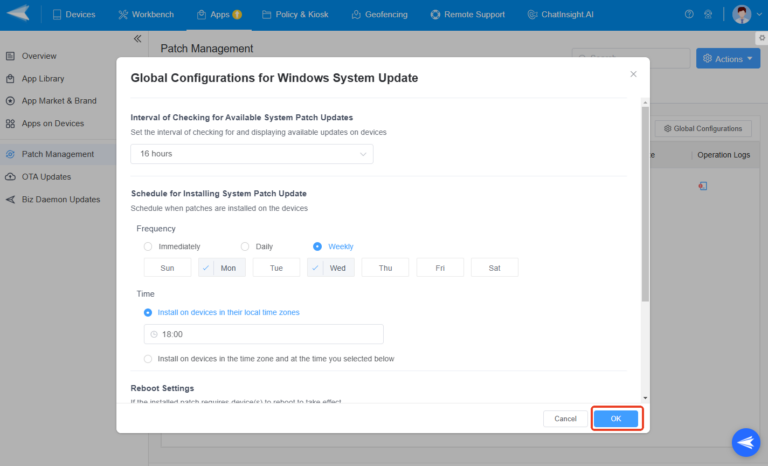The image size is (768, 466).
Task: Go to Policy & Kiosk
Action: click(x=295, y=15)
